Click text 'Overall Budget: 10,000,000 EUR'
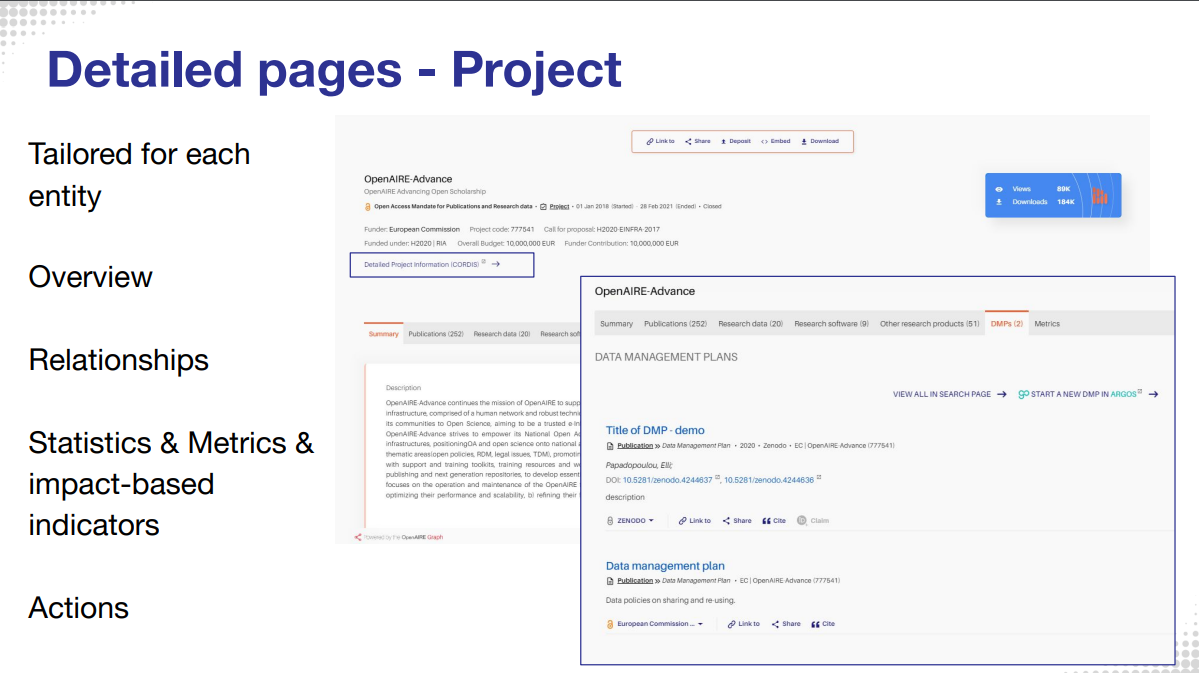The height and width of the screenshot is (673, 1199). click(506, 244)
